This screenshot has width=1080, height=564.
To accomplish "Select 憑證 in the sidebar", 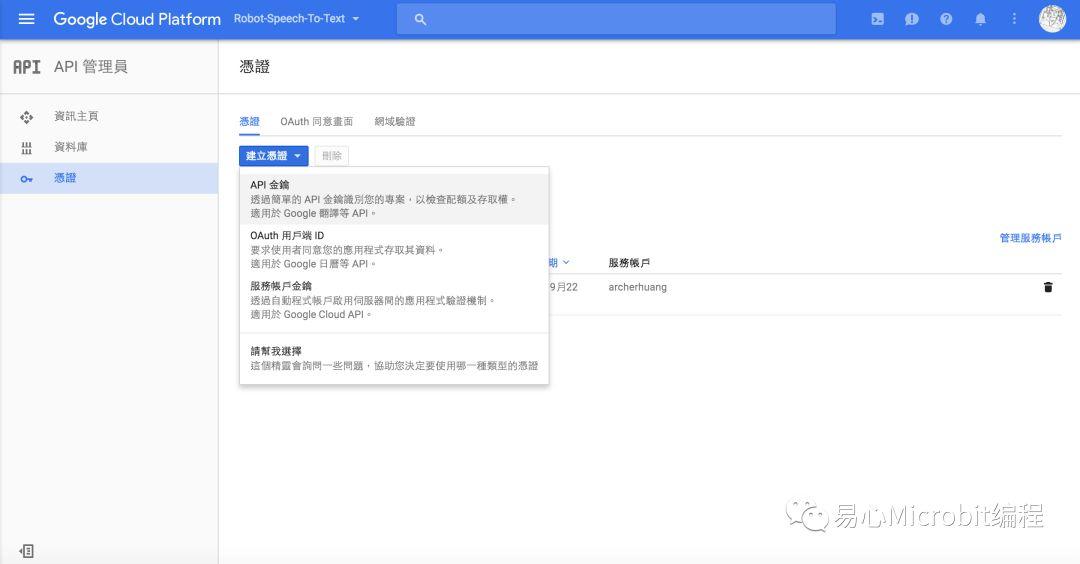I will click(109, 178).
